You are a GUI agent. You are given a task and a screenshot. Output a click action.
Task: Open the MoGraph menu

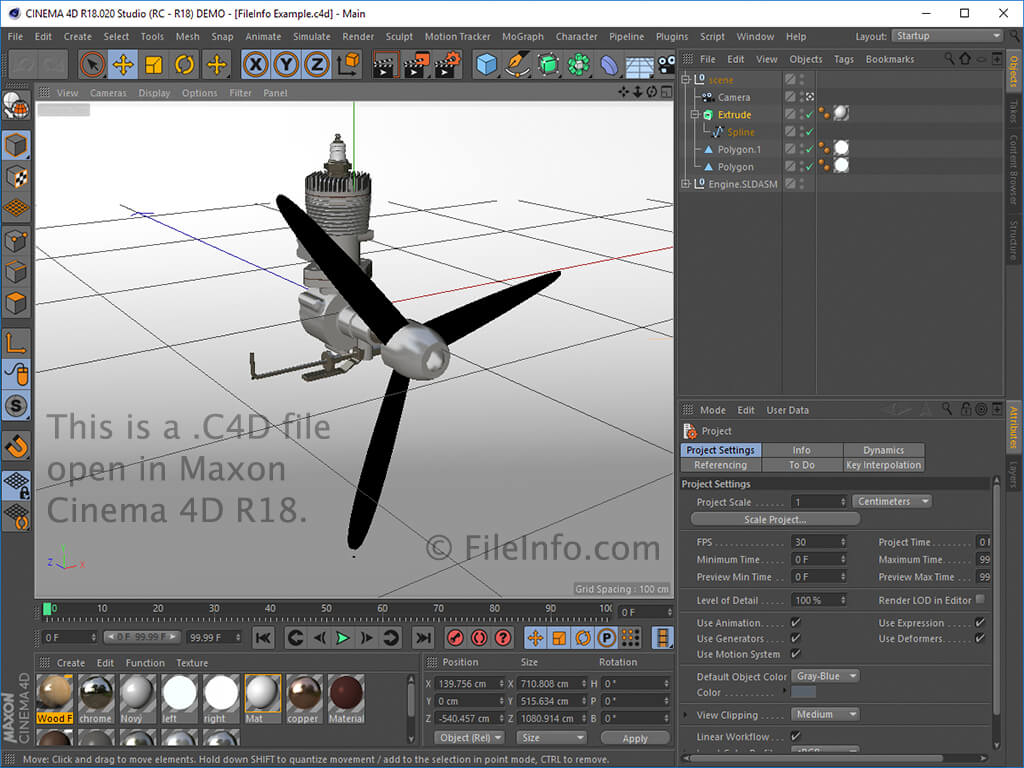point(522,37)
